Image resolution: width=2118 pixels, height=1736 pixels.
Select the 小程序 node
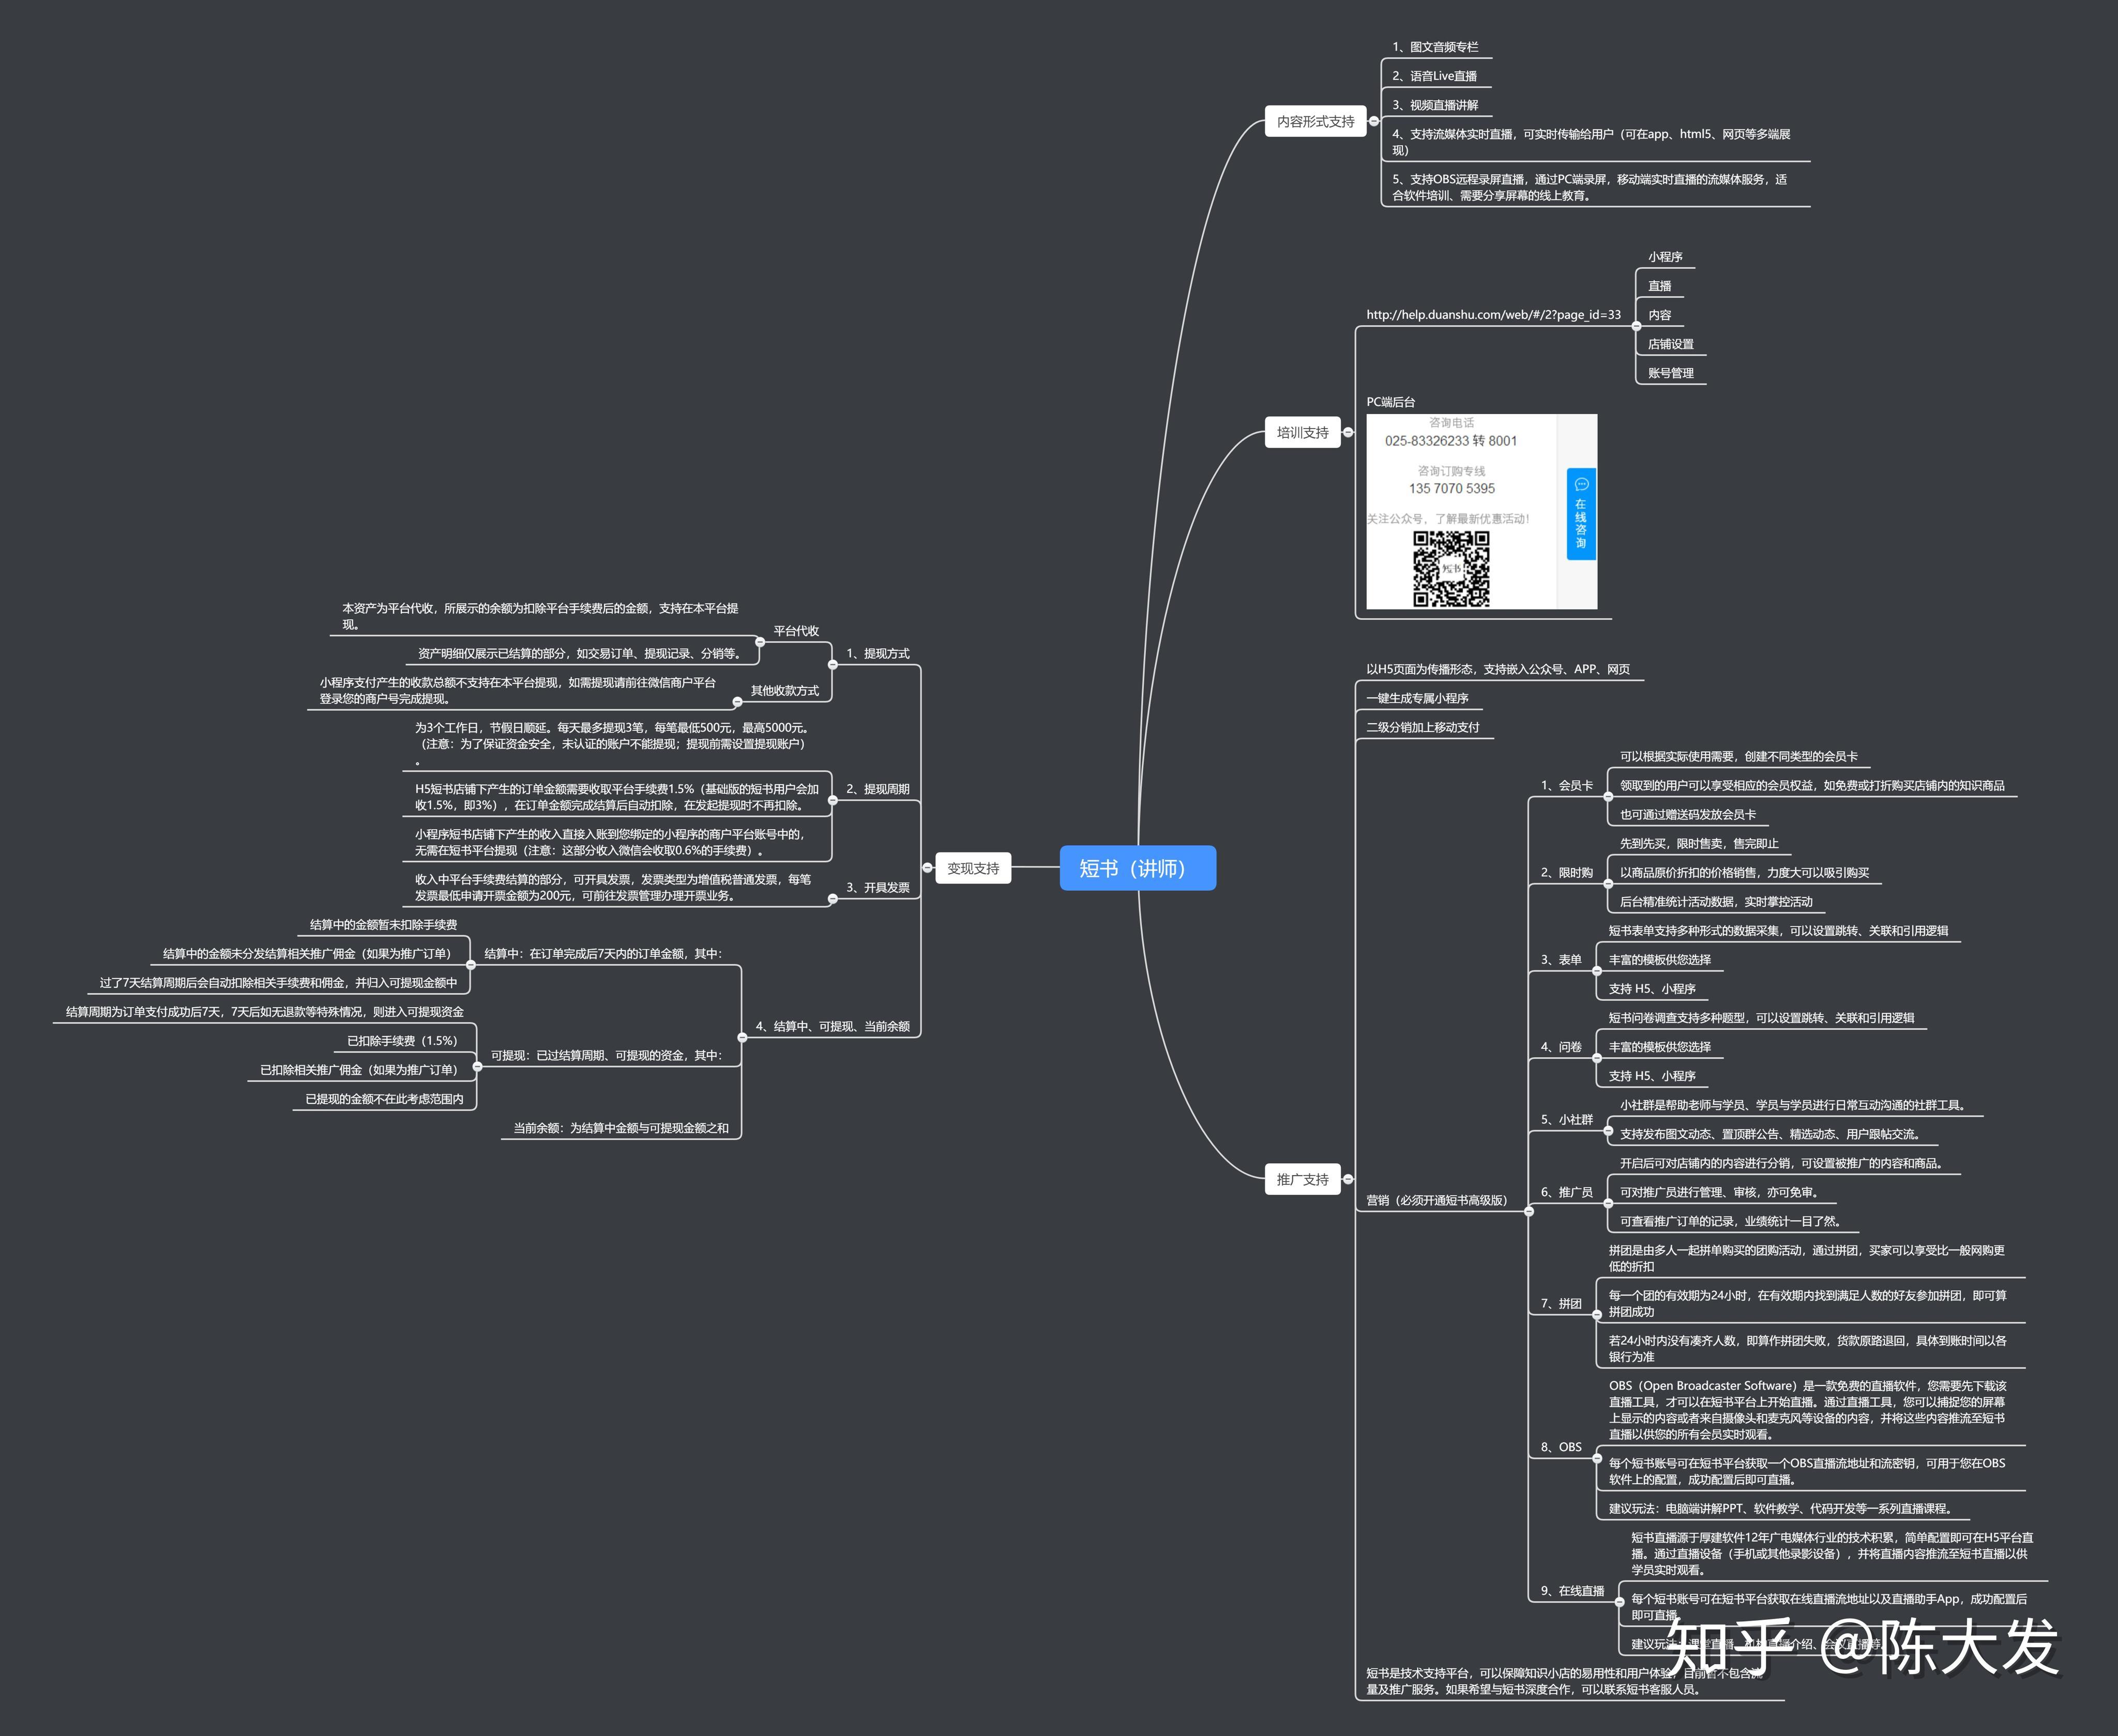tap(1665, 257)
